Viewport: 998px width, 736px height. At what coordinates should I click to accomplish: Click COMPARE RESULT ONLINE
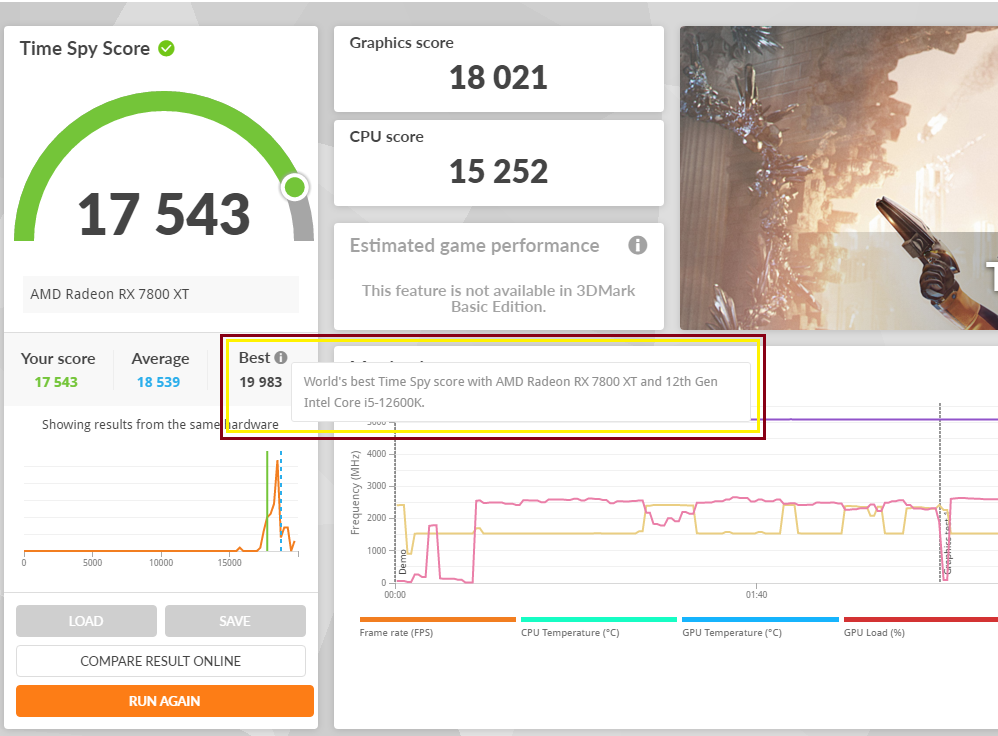pos(160,661)
